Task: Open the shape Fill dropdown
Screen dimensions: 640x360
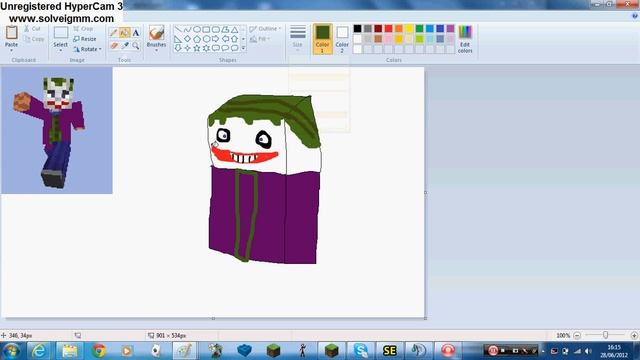Action: click(260, 39)
